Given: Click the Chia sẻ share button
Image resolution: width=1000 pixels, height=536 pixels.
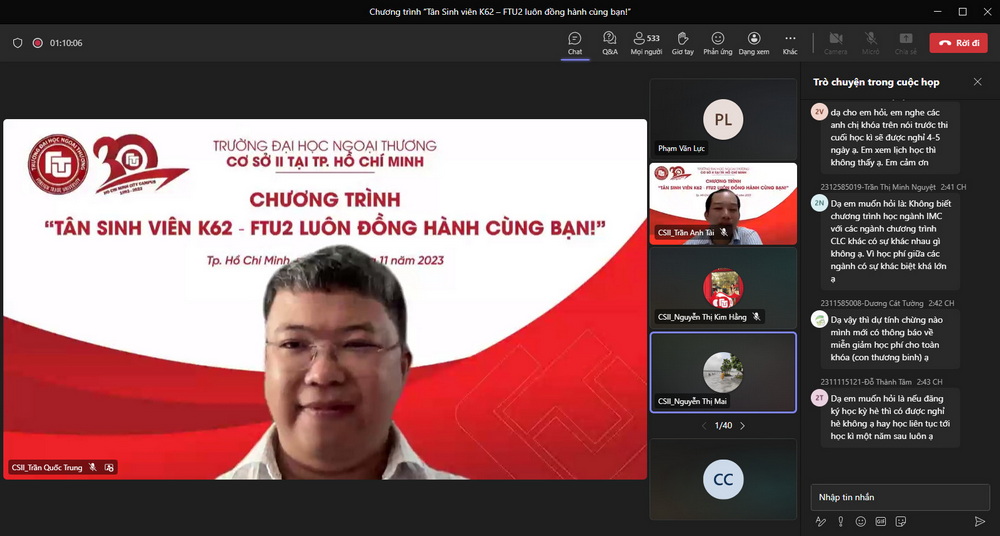Looking at the screenshot, I should tap(906, 43).
